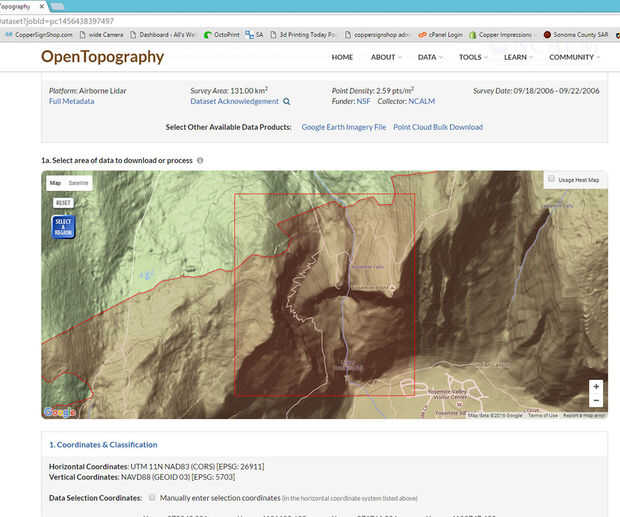Open CopperSignShop.com bookmark
The height and width of the screenshot is (517, 620).
point(39,35)
